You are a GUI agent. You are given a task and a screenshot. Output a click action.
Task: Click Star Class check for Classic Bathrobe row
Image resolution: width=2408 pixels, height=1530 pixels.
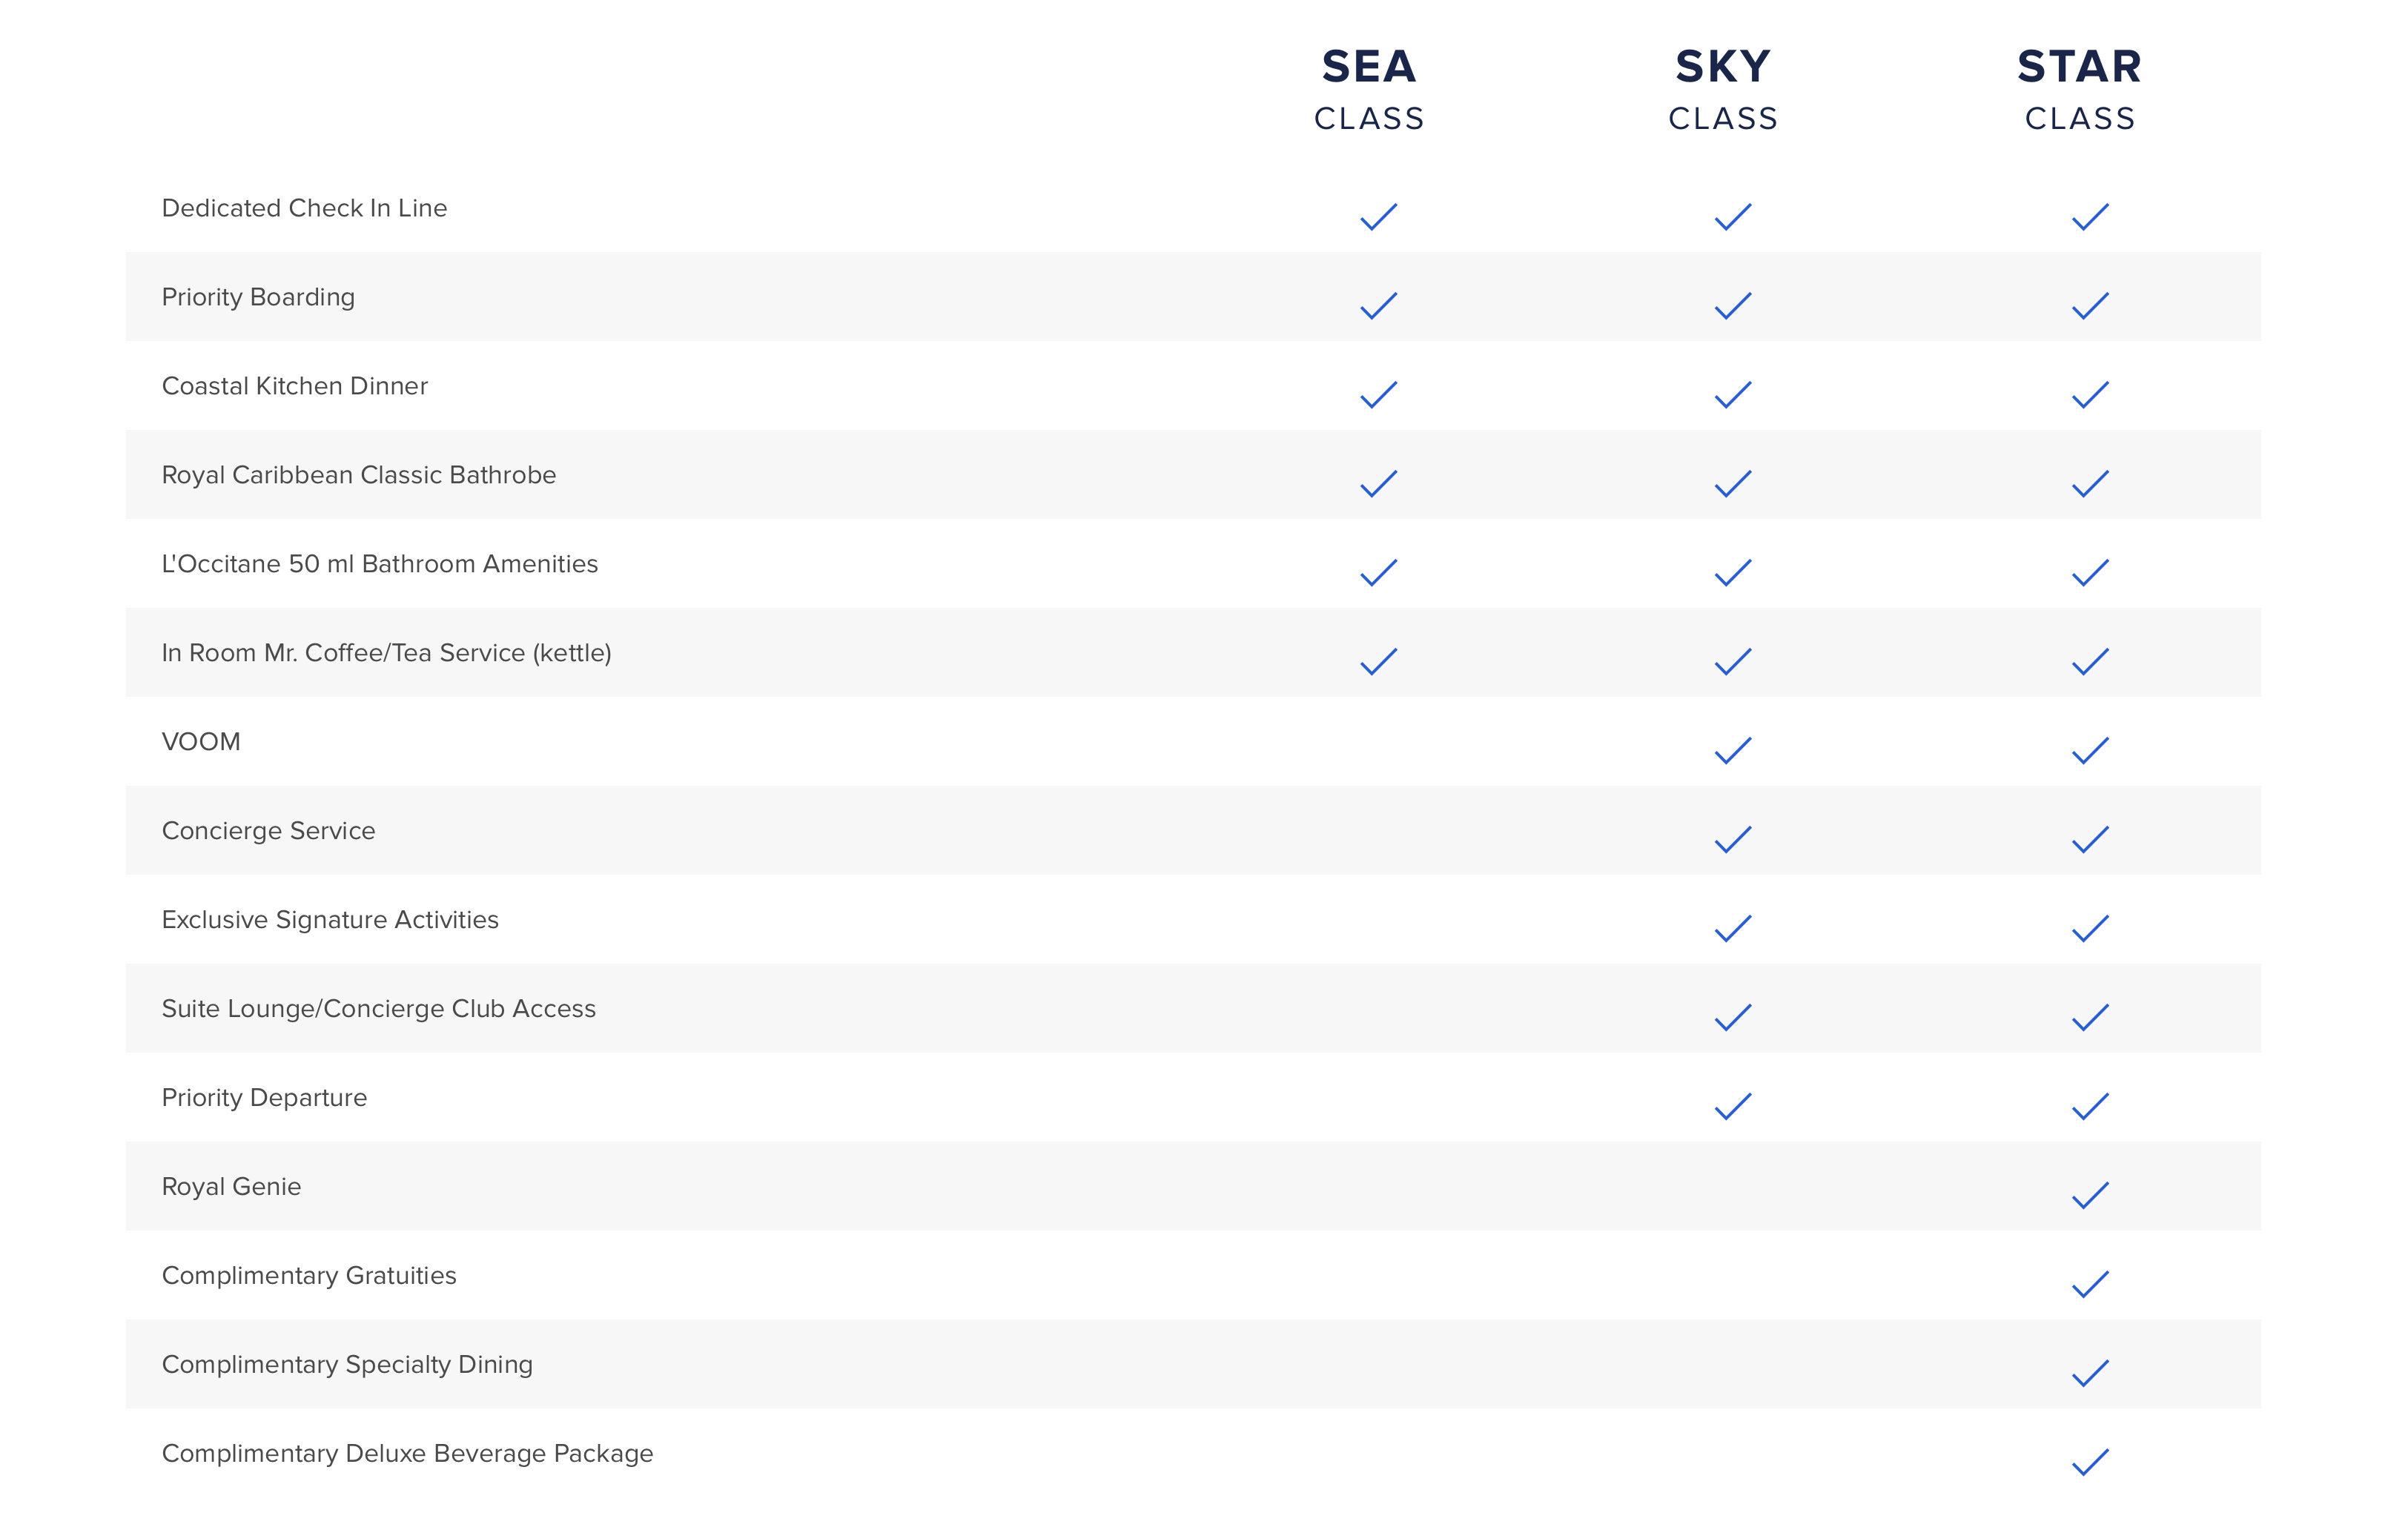coord(2090,484)
